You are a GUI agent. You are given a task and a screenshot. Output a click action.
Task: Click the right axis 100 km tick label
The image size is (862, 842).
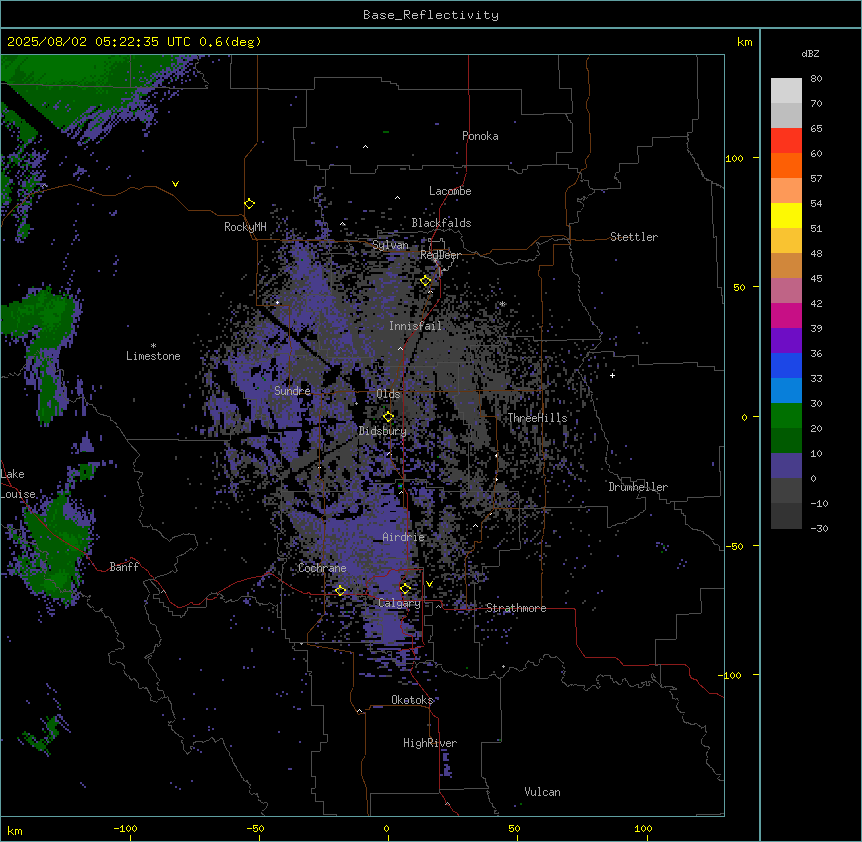[734, 158]
